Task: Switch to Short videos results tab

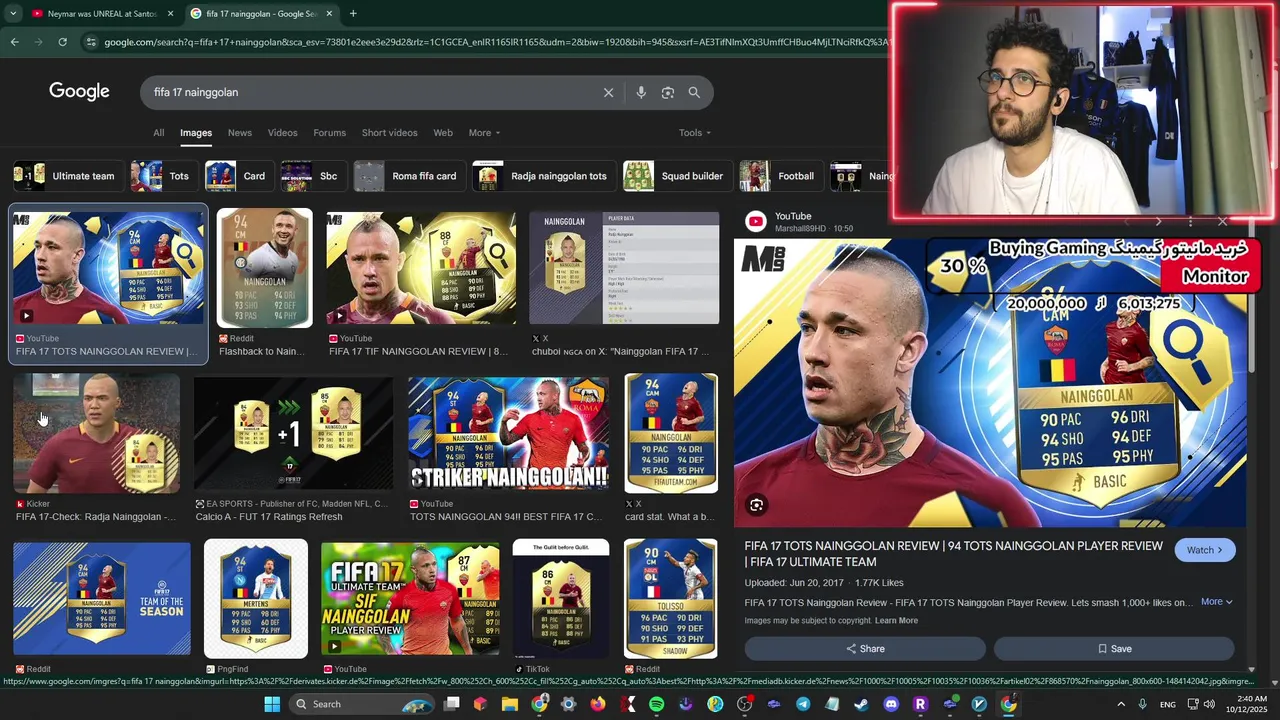Action: click(x=389, y=133)
